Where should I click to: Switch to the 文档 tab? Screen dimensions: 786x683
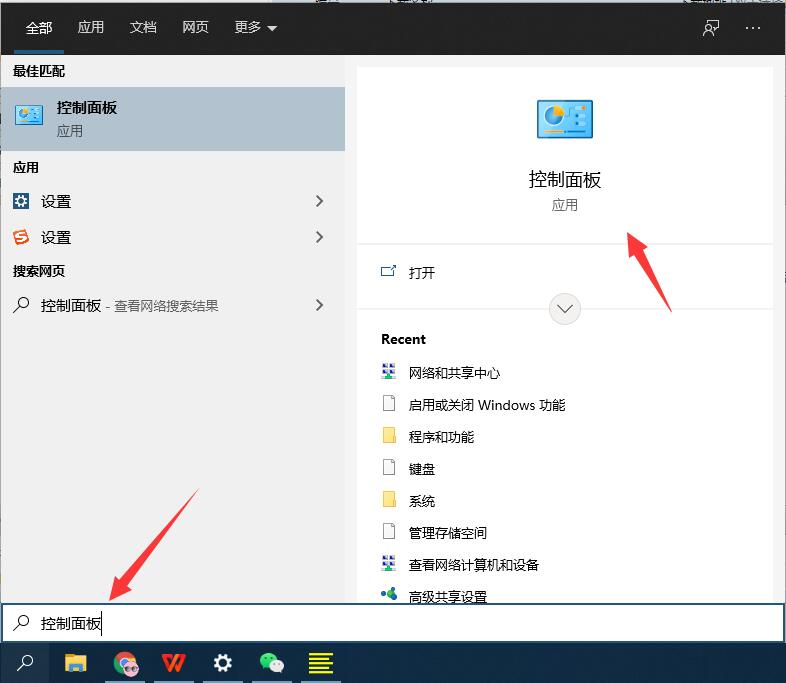coord(143,28)
